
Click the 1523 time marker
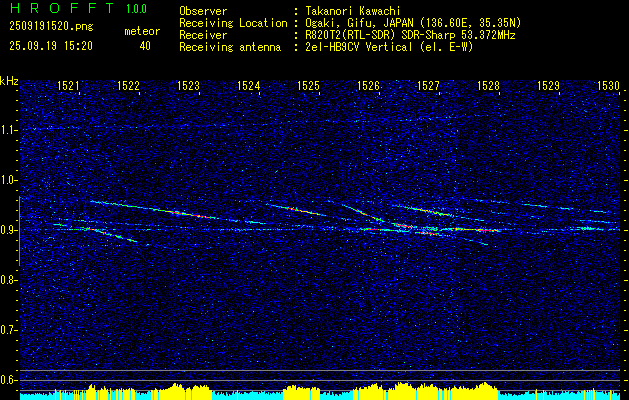pos(189,85)
